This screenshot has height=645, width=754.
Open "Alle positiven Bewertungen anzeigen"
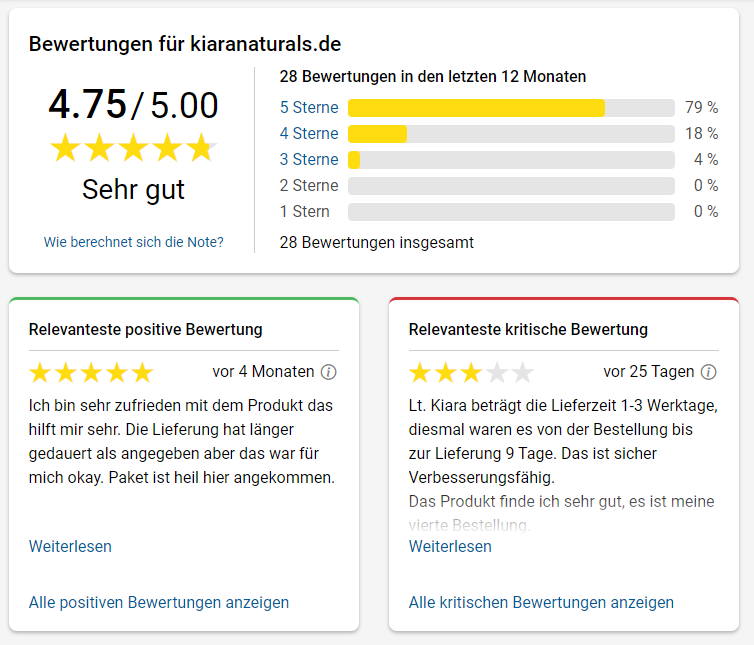pos(159,602)
